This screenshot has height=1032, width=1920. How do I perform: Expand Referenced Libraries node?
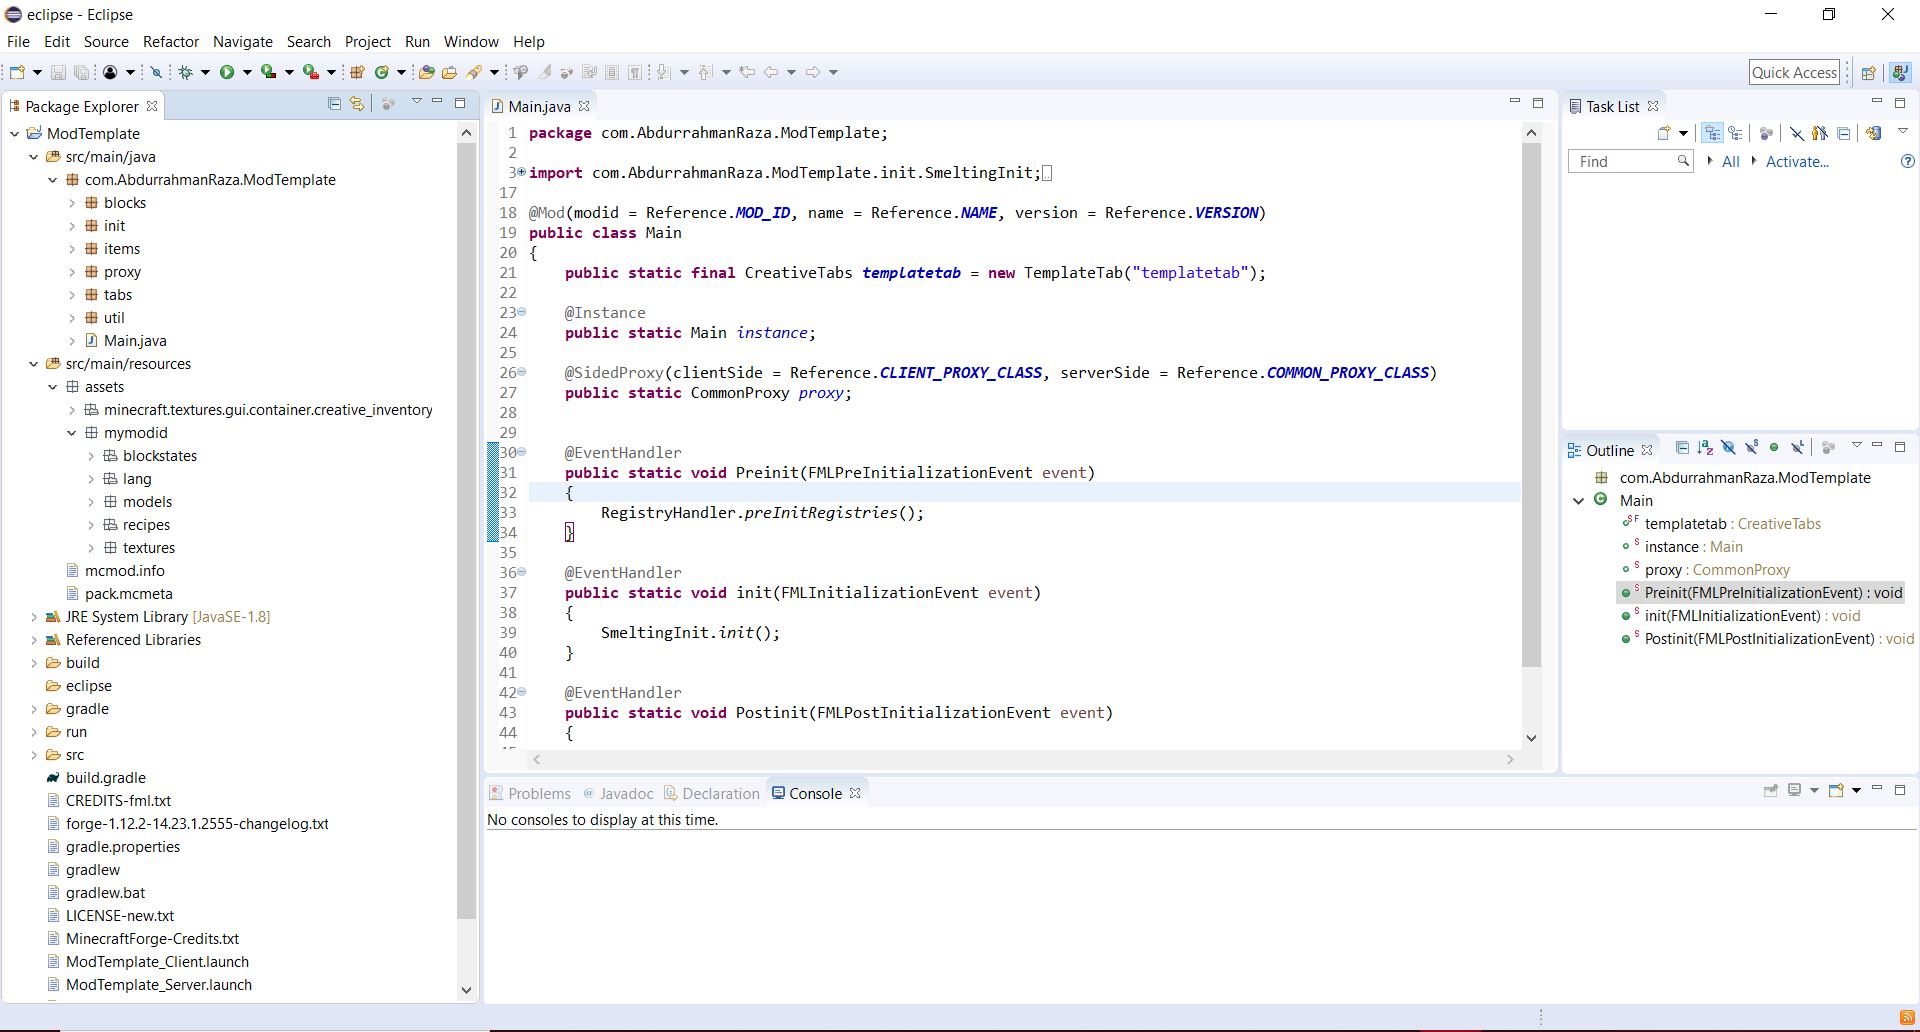tap(34, 640)
